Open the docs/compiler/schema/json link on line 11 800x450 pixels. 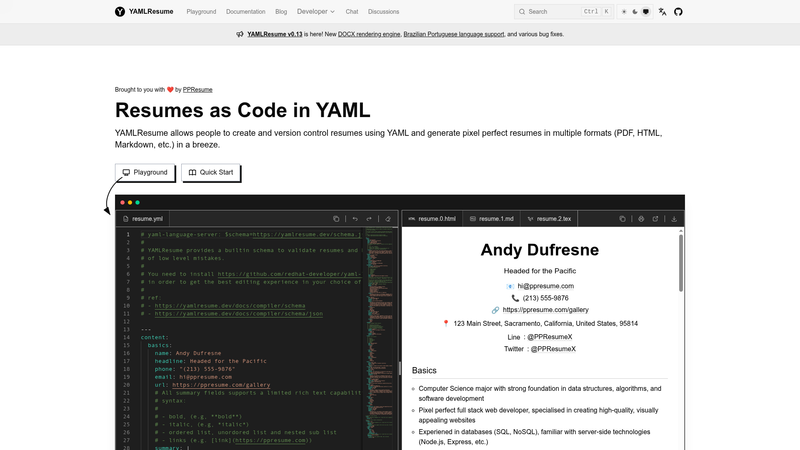(x=238, y=314)
